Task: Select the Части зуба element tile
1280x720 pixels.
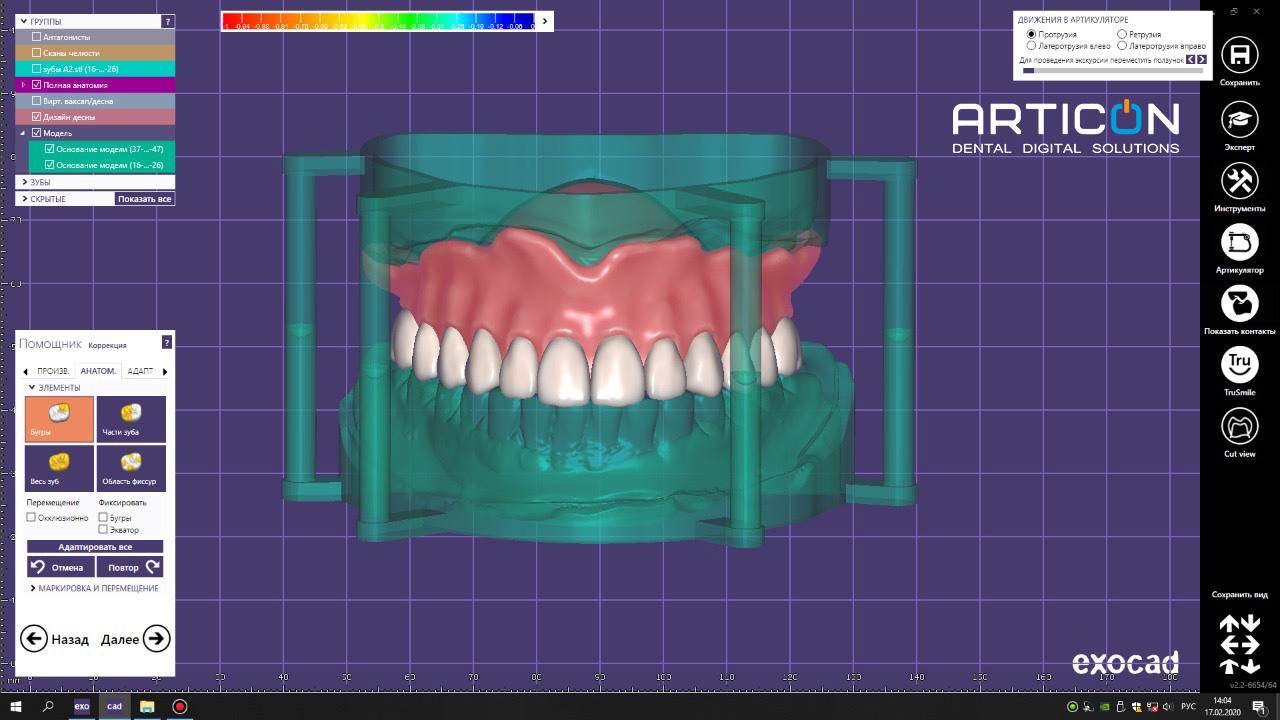Action: (131, 419)
